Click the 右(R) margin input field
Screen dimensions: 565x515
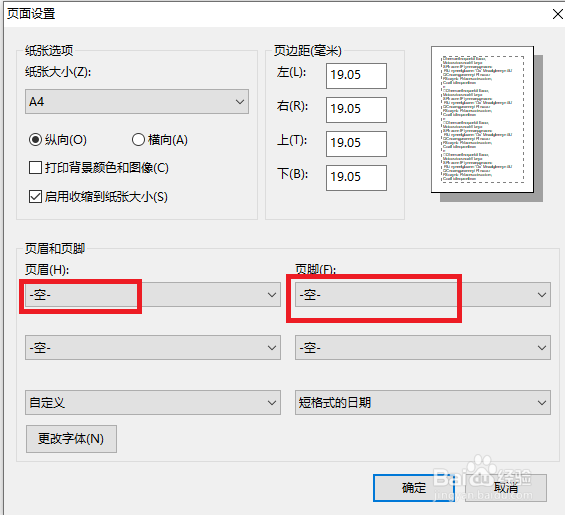click(x=356, y=110)
